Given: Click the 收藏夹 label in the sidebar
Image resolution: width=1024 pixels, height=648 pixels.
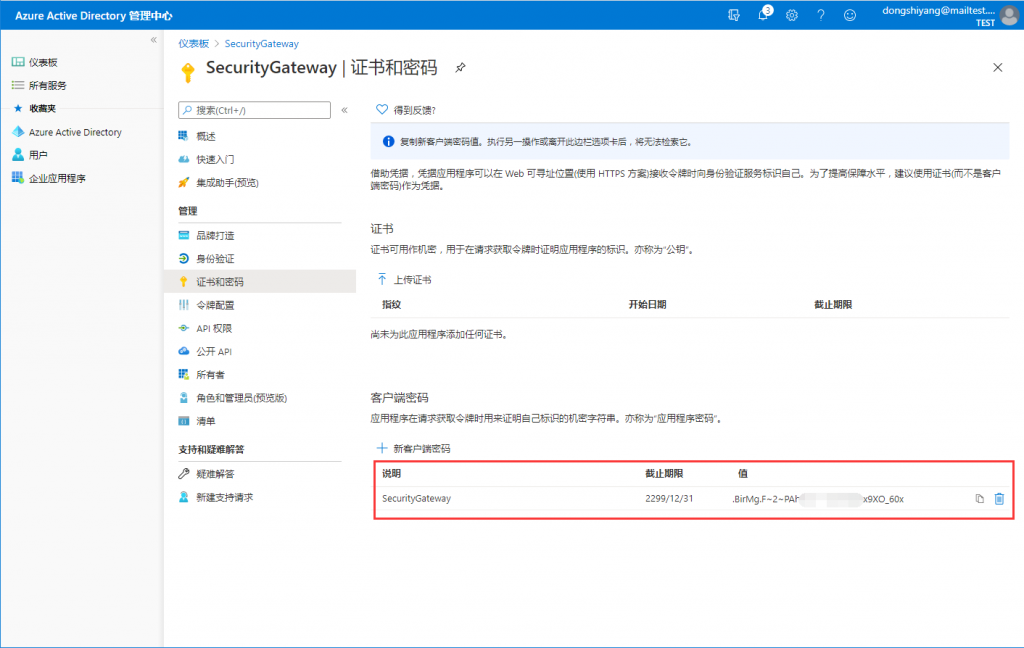Looking at the screenshot, I should pos(42,108).
